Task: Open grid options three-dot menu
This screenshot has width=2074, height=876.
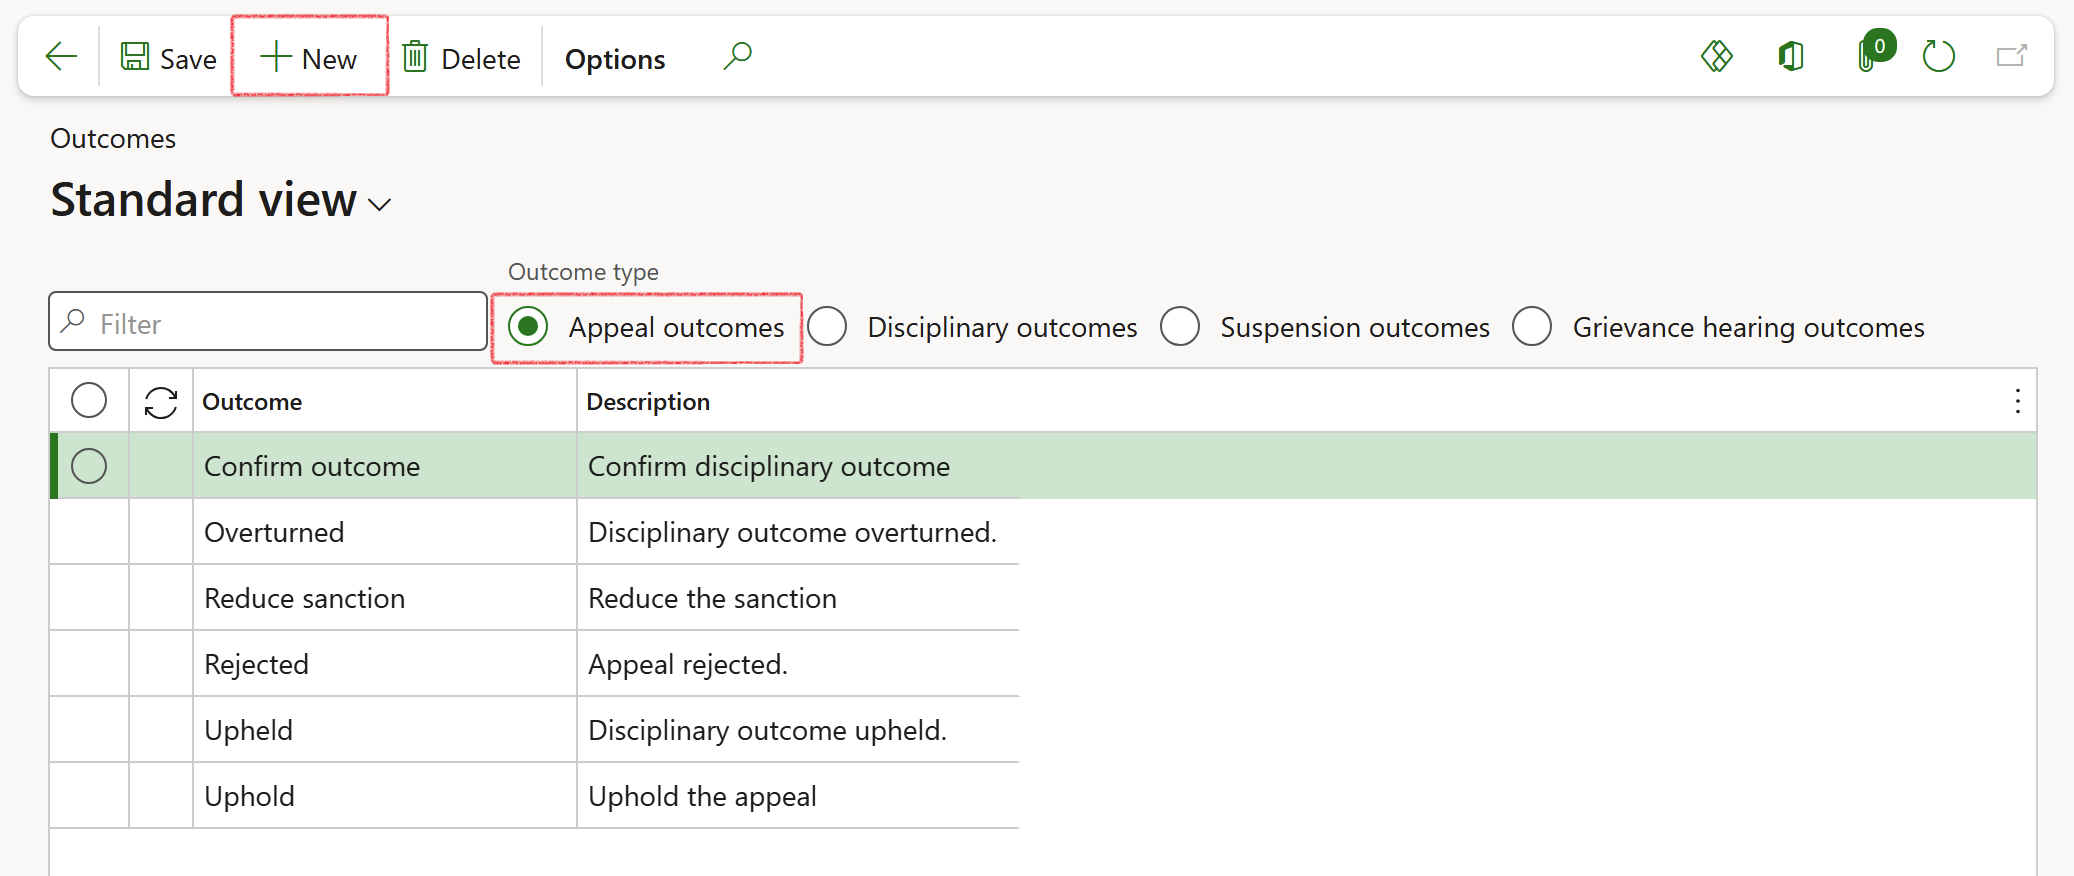Action: click(x=2017, y=401)
